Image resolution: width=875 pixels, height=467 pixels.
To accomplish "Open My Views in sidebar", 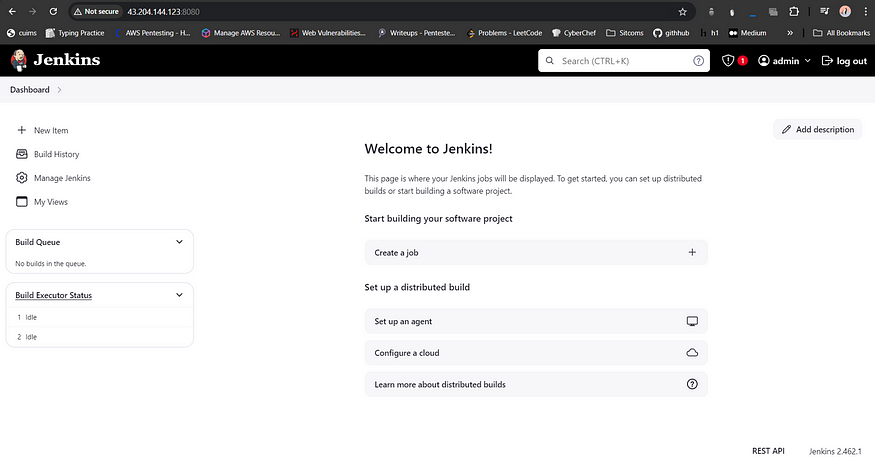I will [x=51, y=202].
